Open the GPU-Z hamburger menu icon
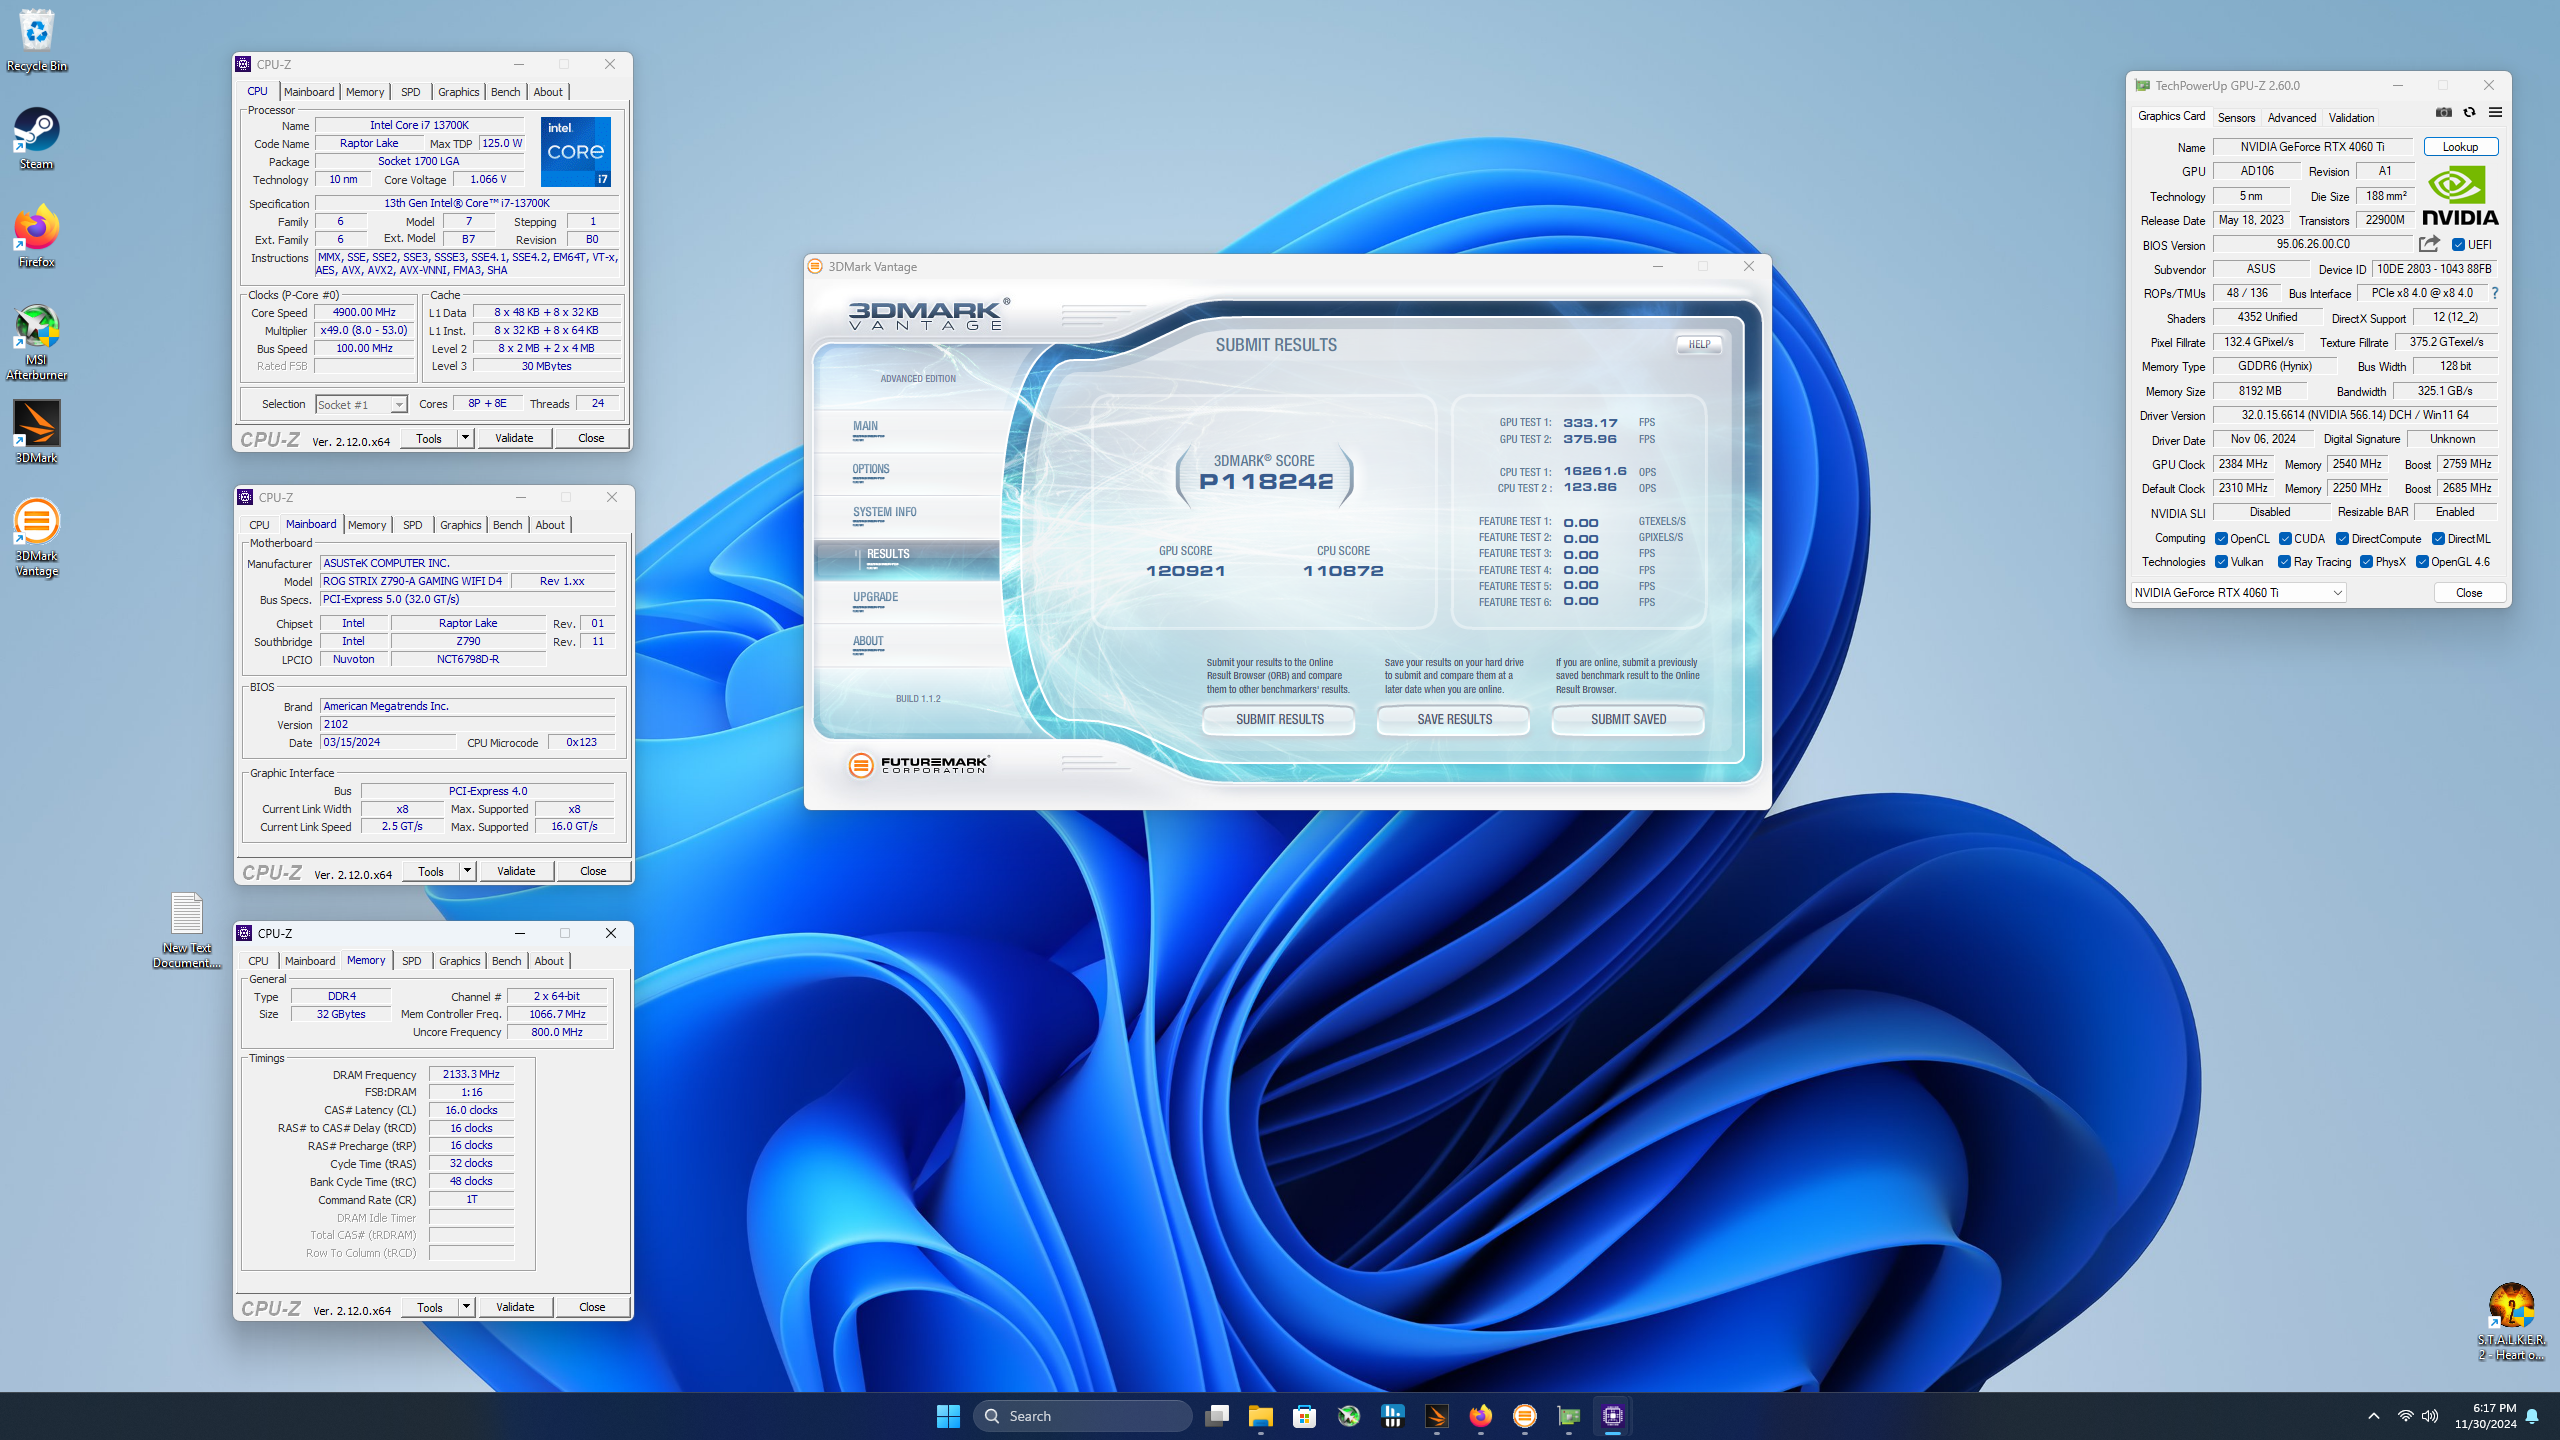 (2495, 113)
